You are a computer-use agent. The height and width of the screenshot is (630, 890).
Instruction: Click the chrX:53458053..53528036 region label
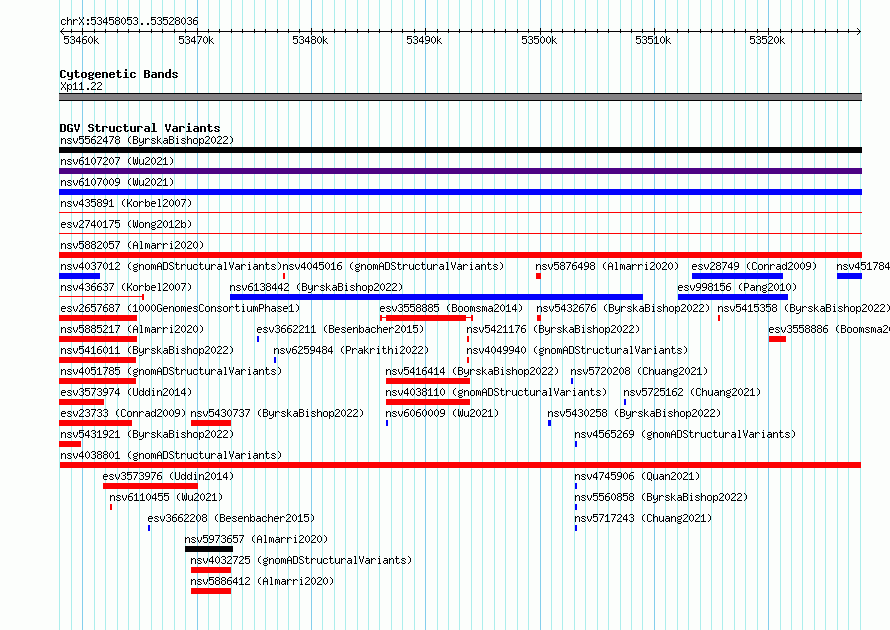(129, 22)
